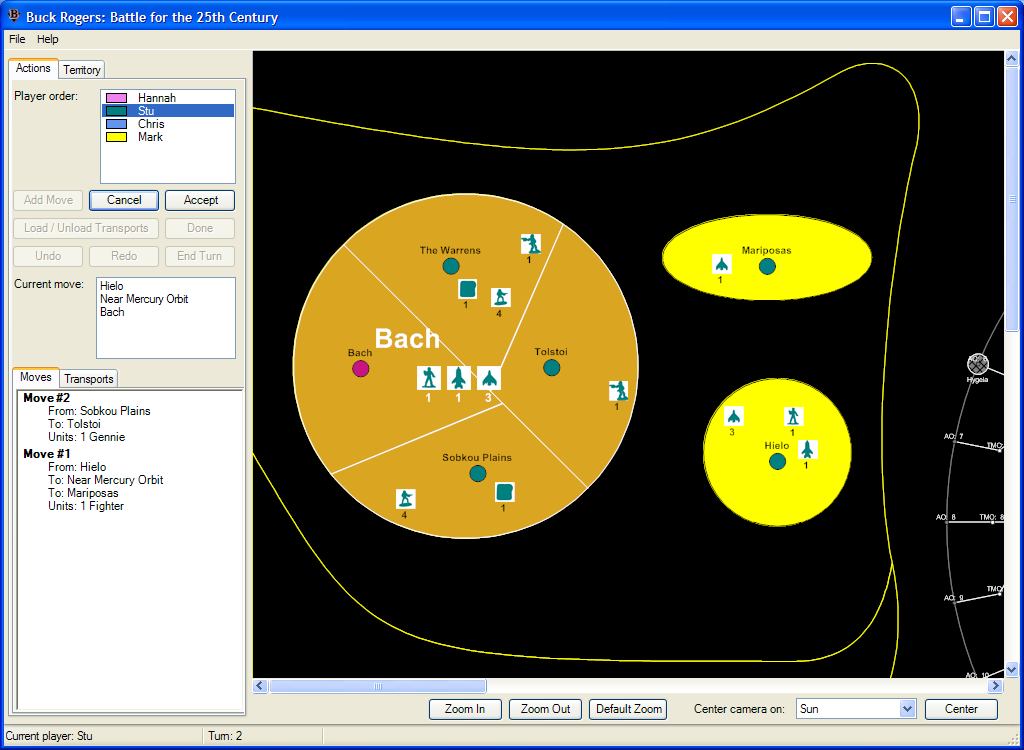Viewport: 1024px width, 750px height.
Task: Maximize the Buck Rogers window
Action: (984, 16)
